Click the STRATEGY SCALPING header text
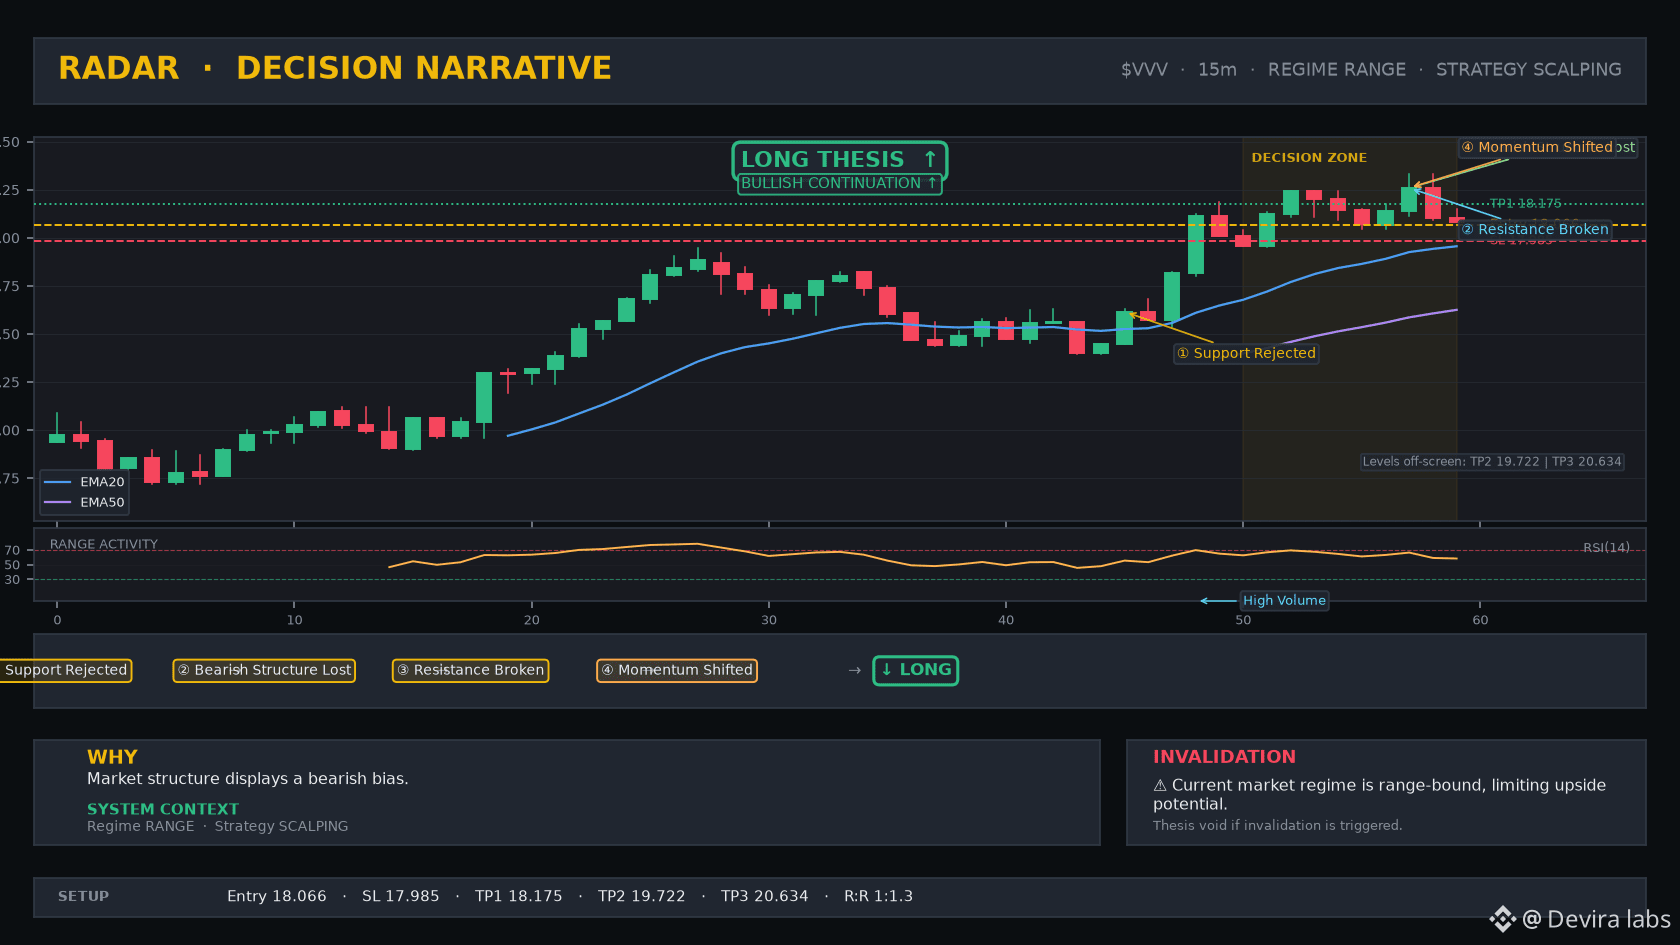Image resolution: width=1680 pixels, height=945 pixels. 1528,70
